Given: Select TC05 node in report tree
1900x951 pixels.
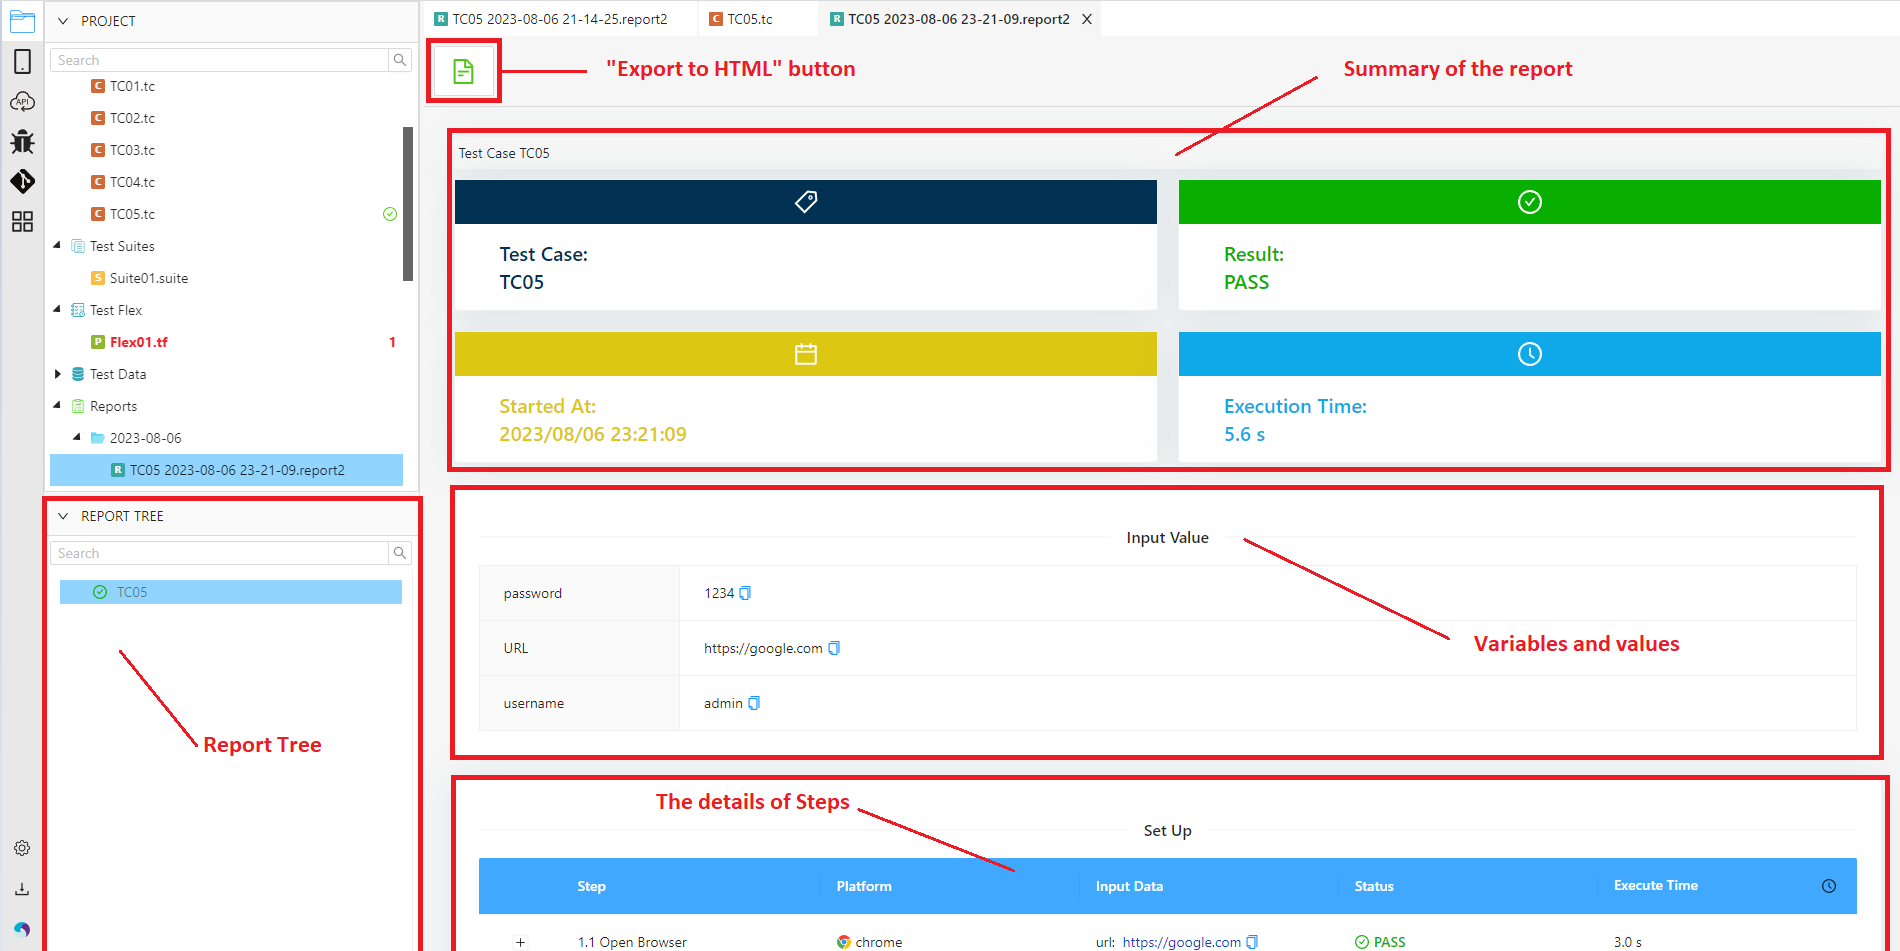Looking at the screenshot, I should coord(231,592).
